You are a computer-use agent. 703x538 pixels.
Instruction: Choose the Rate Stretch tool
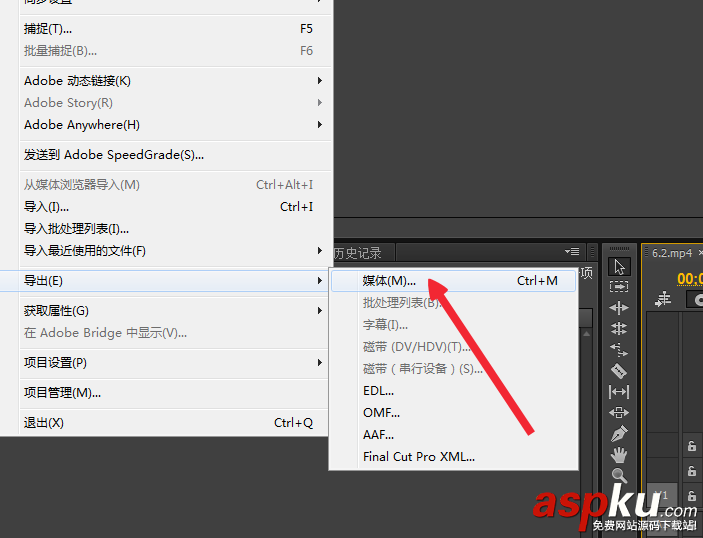click(x=619, y=350)
